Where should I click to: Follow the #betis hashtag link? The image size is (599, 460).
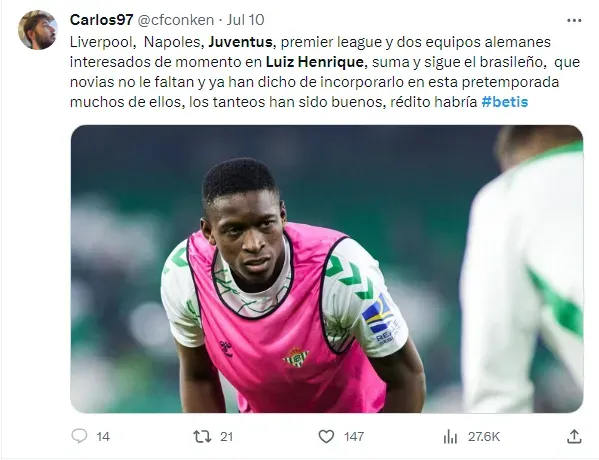coord(505,102)
